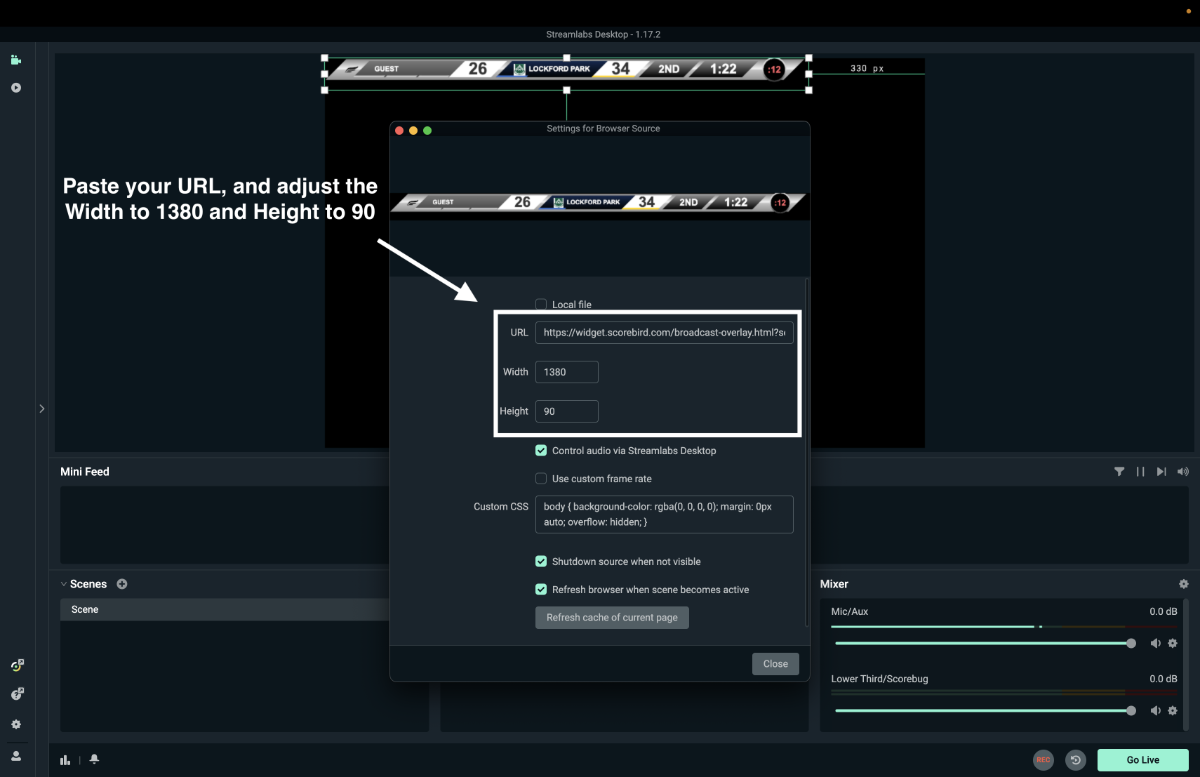Skip the alert in Mini Feed
The height and width of the screenshot is (777, 1200).
pyautogui.click(x=1161, y=471)
